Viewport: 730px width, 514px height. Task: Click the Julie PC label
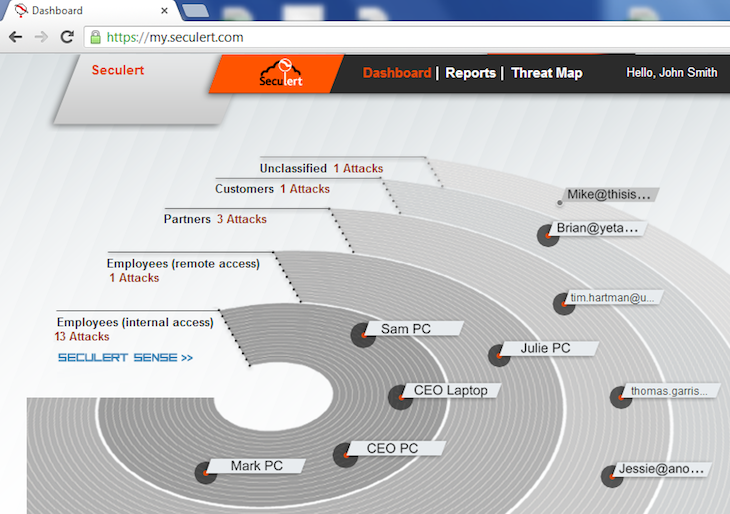tap(550, 348)
